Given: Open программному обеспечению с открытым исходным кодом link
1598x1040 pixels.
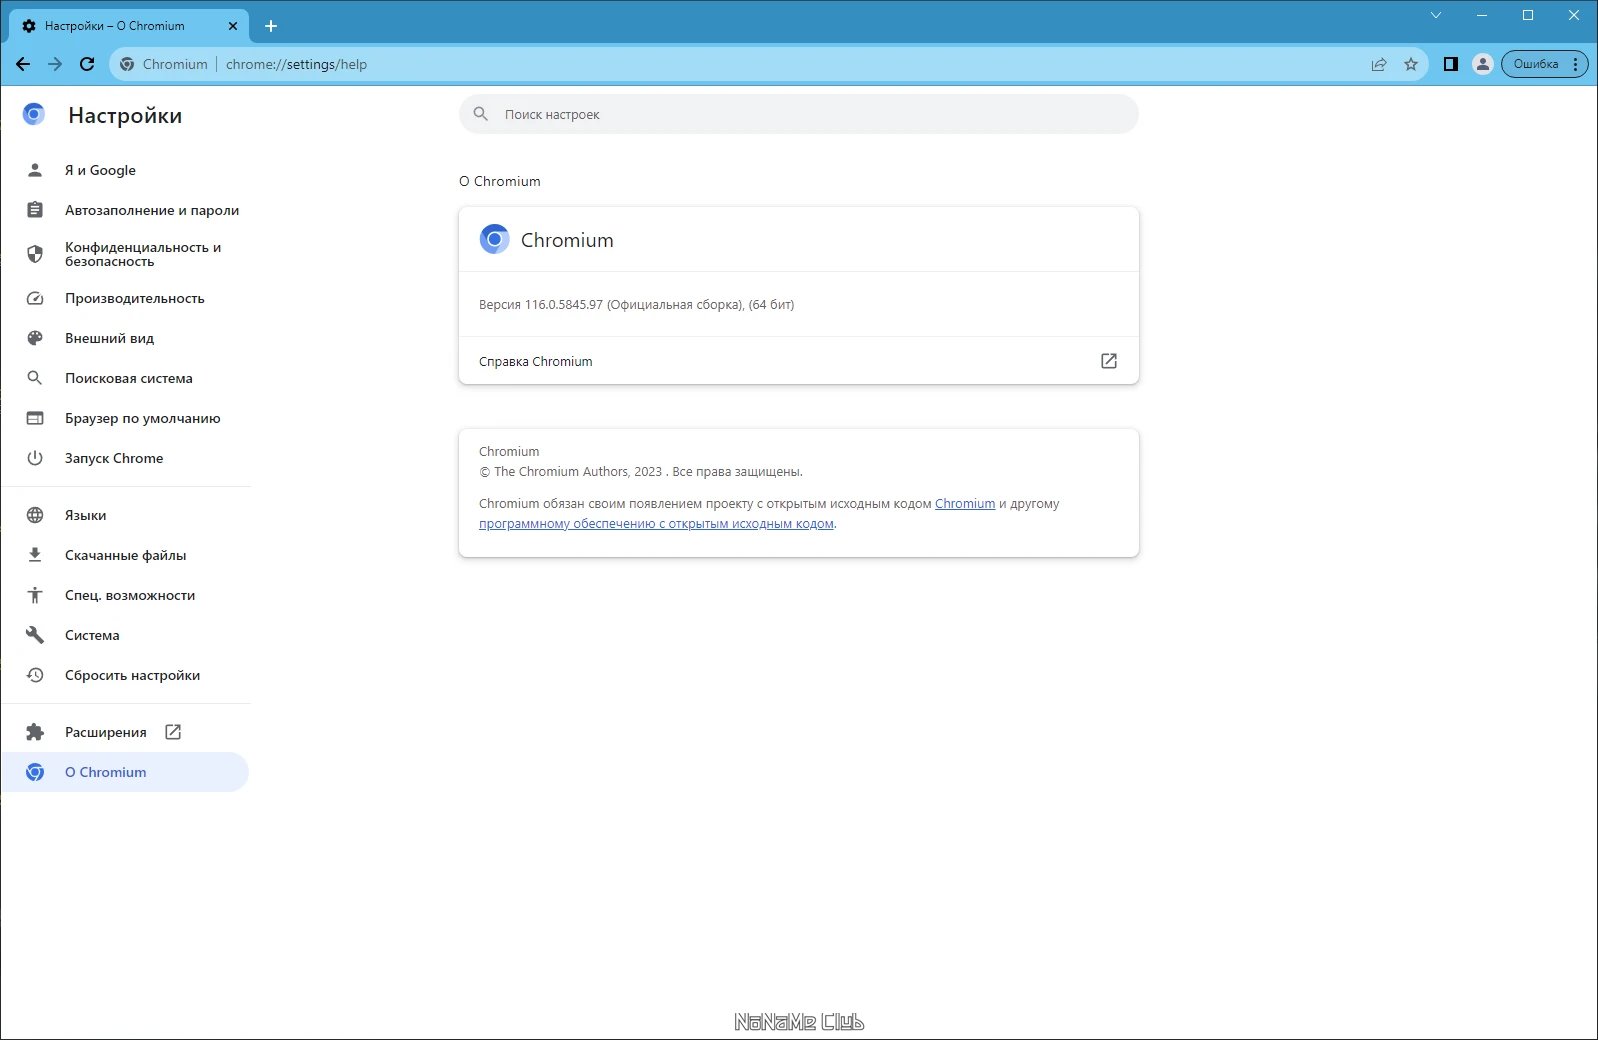Looking at the screenshot, I should click(656, 524).
